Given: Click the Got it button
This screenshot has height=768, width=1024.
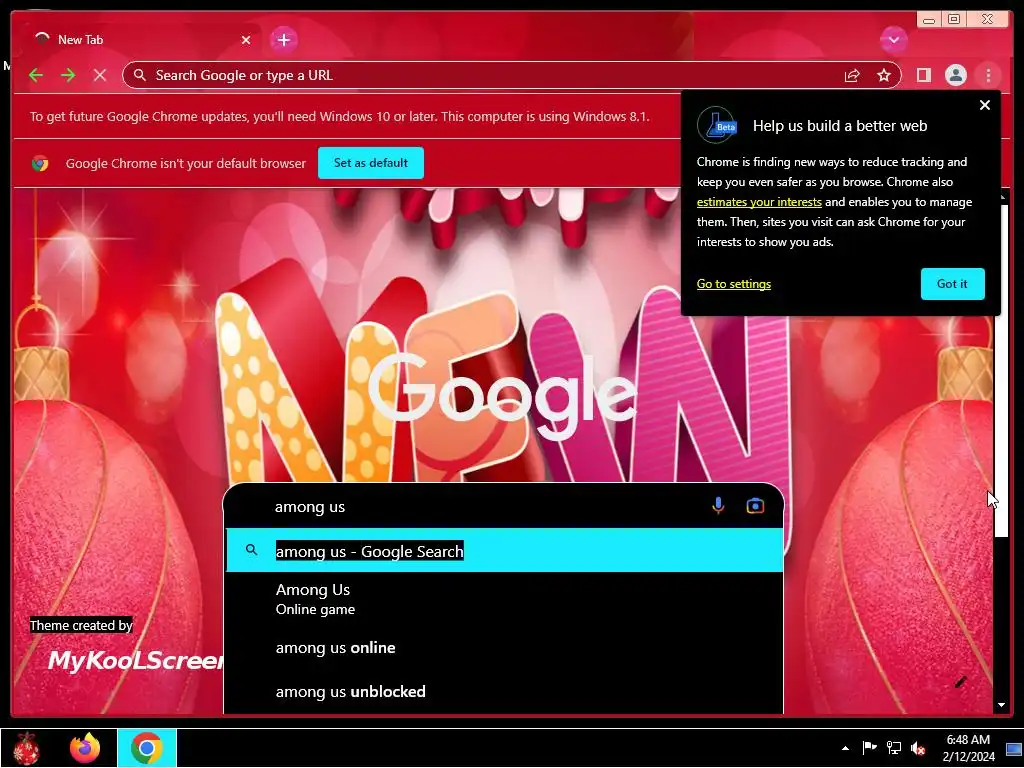Looking at the screenshot, I should [952, 284].
